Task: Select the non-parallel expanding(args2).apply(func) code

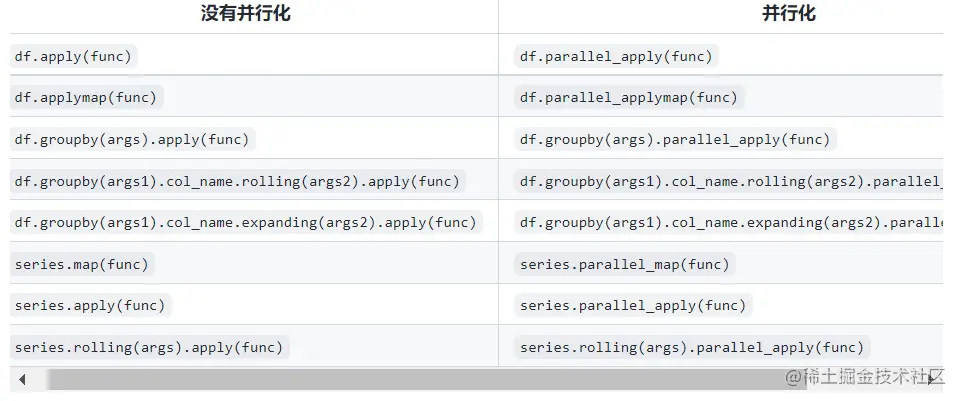Action: (246, 222)
